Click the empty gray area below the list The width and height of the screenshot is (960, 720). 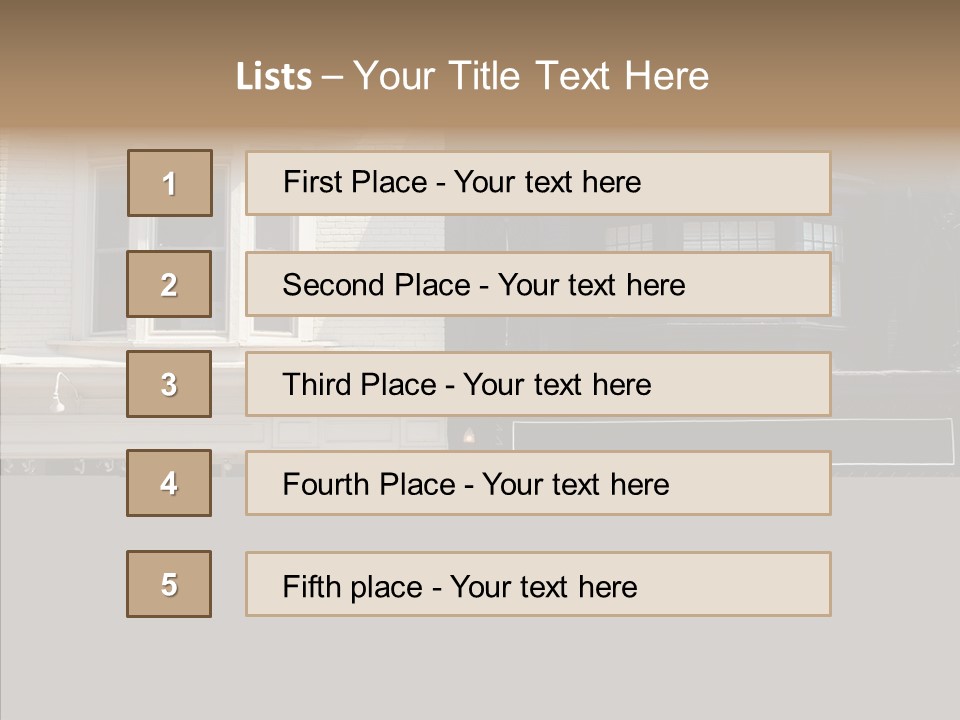[x=480, y=670]
